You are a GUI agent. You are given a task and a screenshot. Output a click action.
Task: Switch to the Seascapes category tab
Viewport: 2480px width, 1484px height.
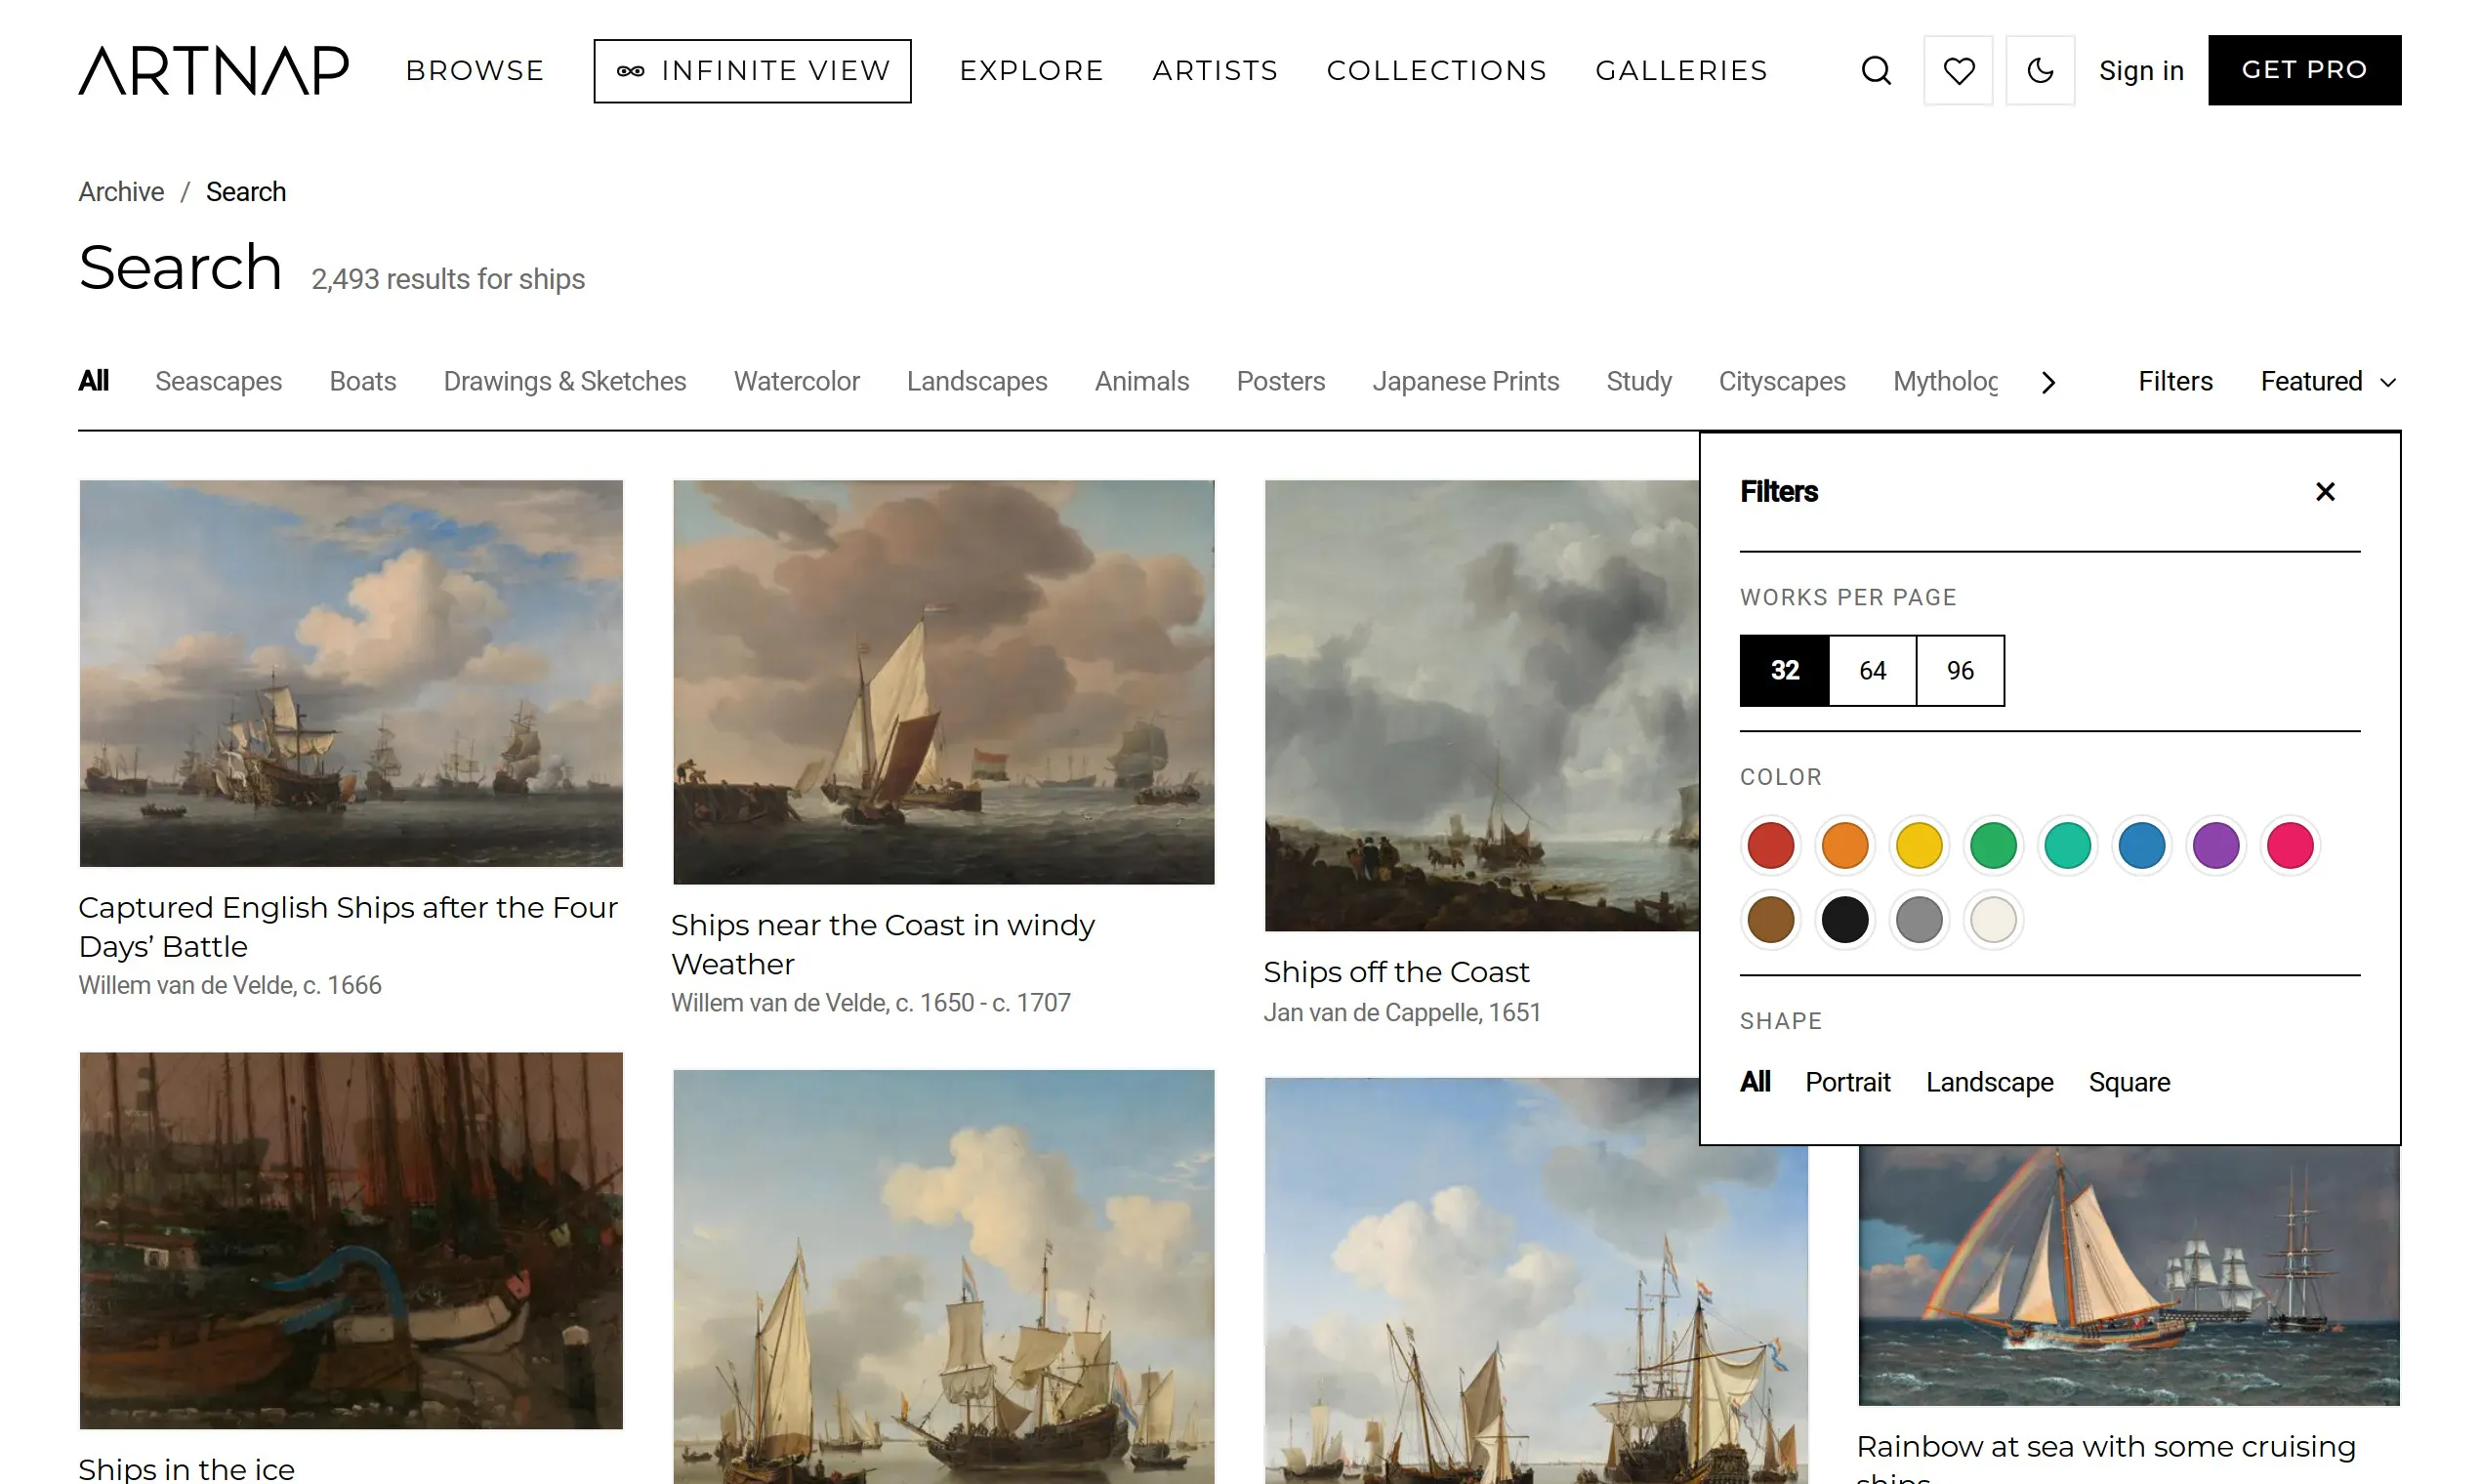point(218,381)
